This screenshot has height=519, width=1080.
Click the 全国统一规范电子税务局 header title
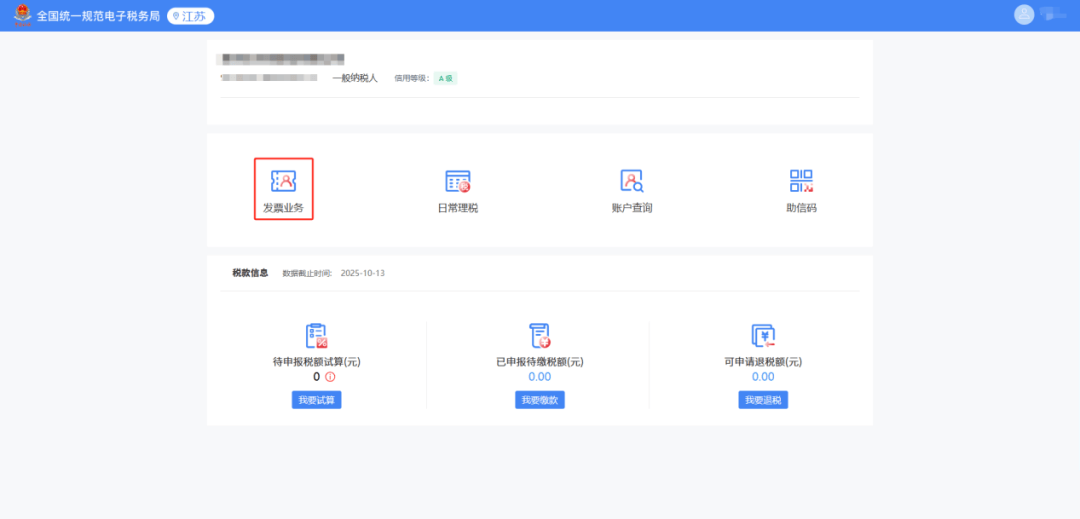(x=98, y=16)
